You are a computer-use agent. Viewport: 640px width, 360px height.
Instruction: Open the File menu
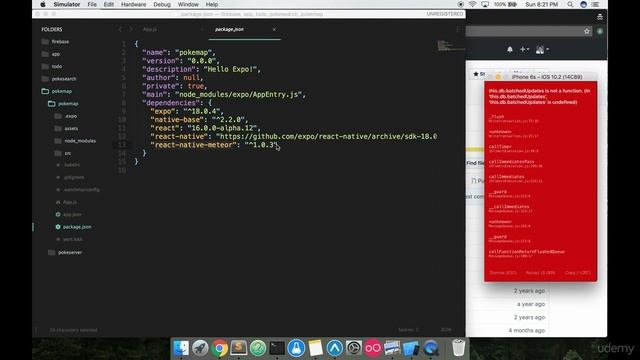(92, 4)
